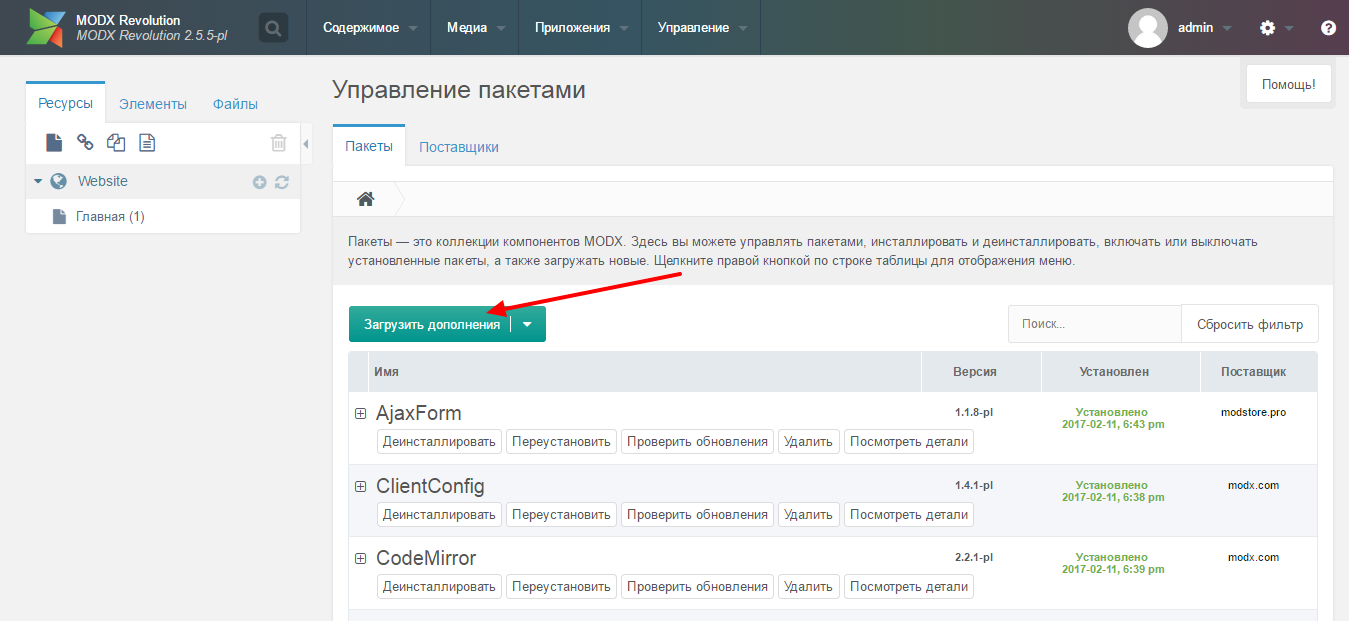1349x621 pixels.
Task: Collapse the left tree panel arrow
Action: click(x=306, y=144)
